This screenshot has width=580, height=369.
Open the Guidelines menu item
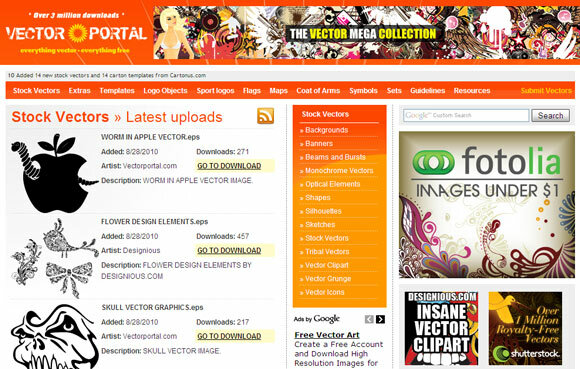click(427, 91)
